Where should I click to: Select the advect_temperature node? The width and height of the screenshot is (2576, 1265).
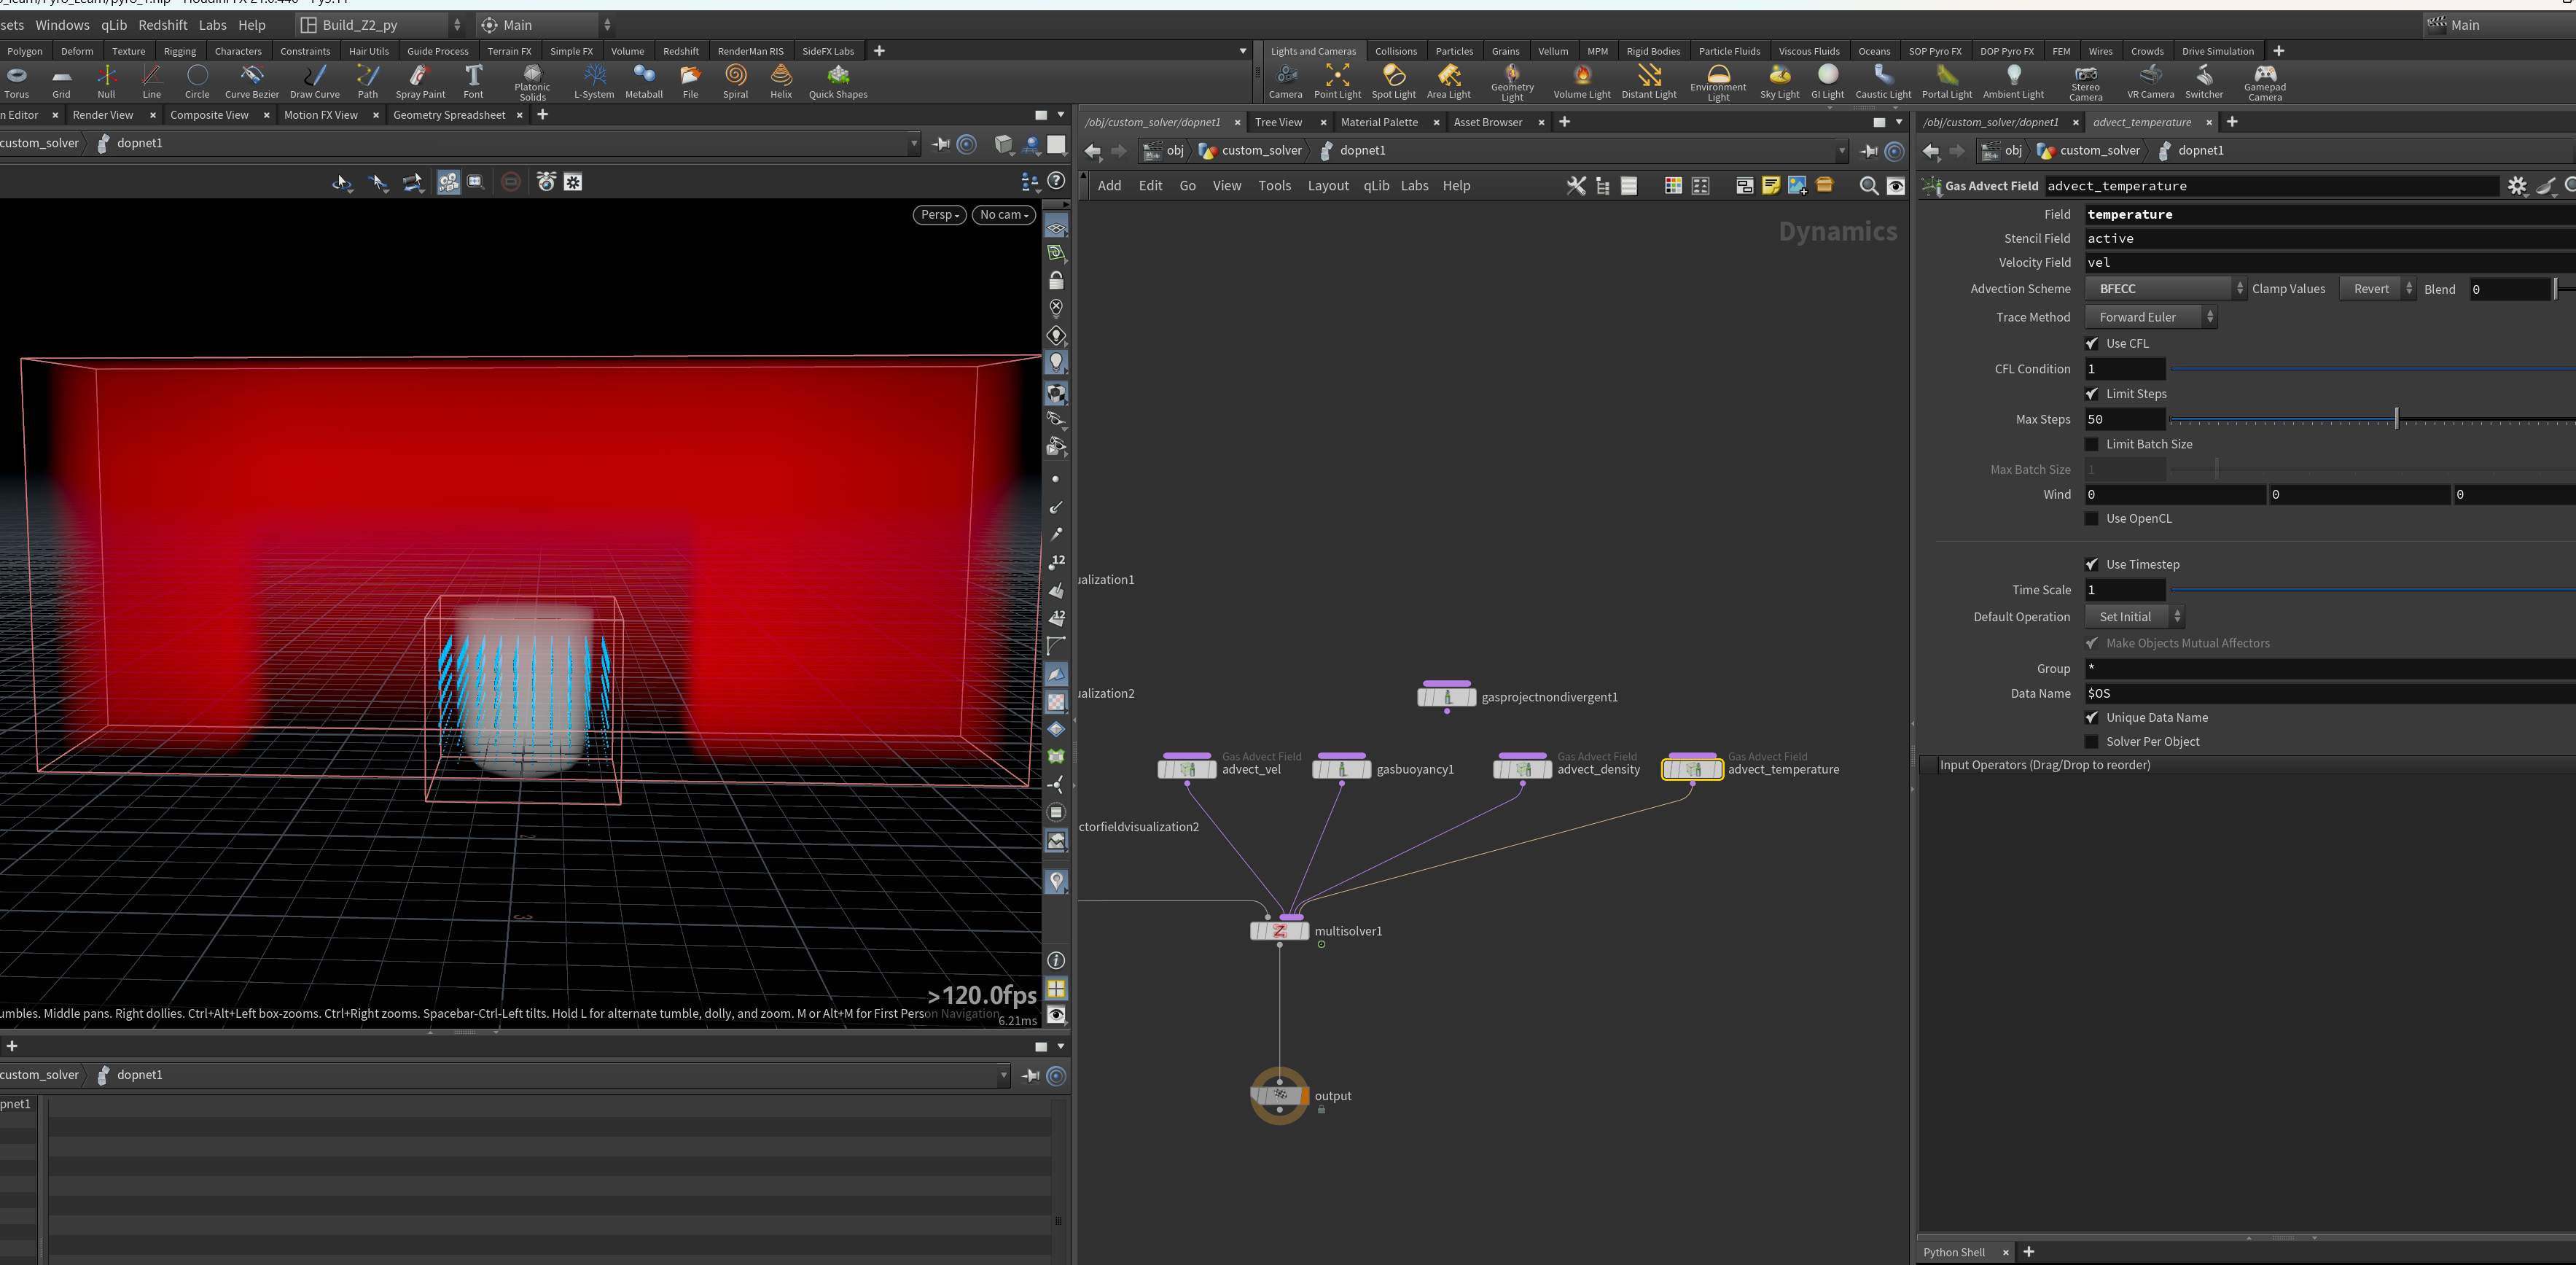(1692, 769)
